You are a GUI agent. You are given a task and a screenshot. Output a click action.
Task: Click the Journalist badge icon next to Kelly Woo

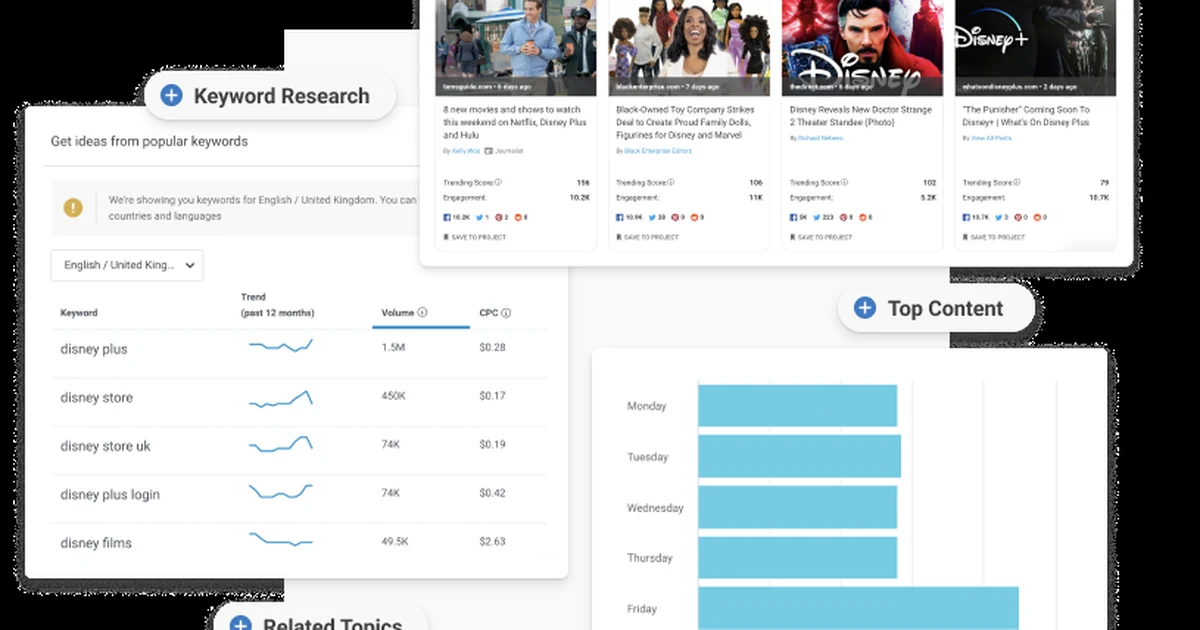(x=489, y=151)
